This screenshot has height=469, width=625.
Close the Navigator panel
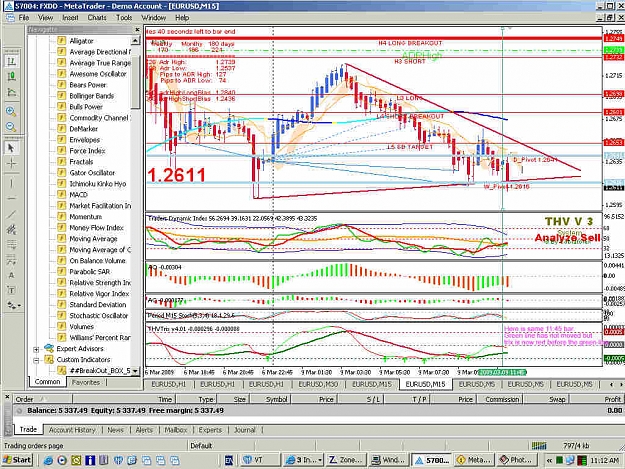(x=137, y=29)
